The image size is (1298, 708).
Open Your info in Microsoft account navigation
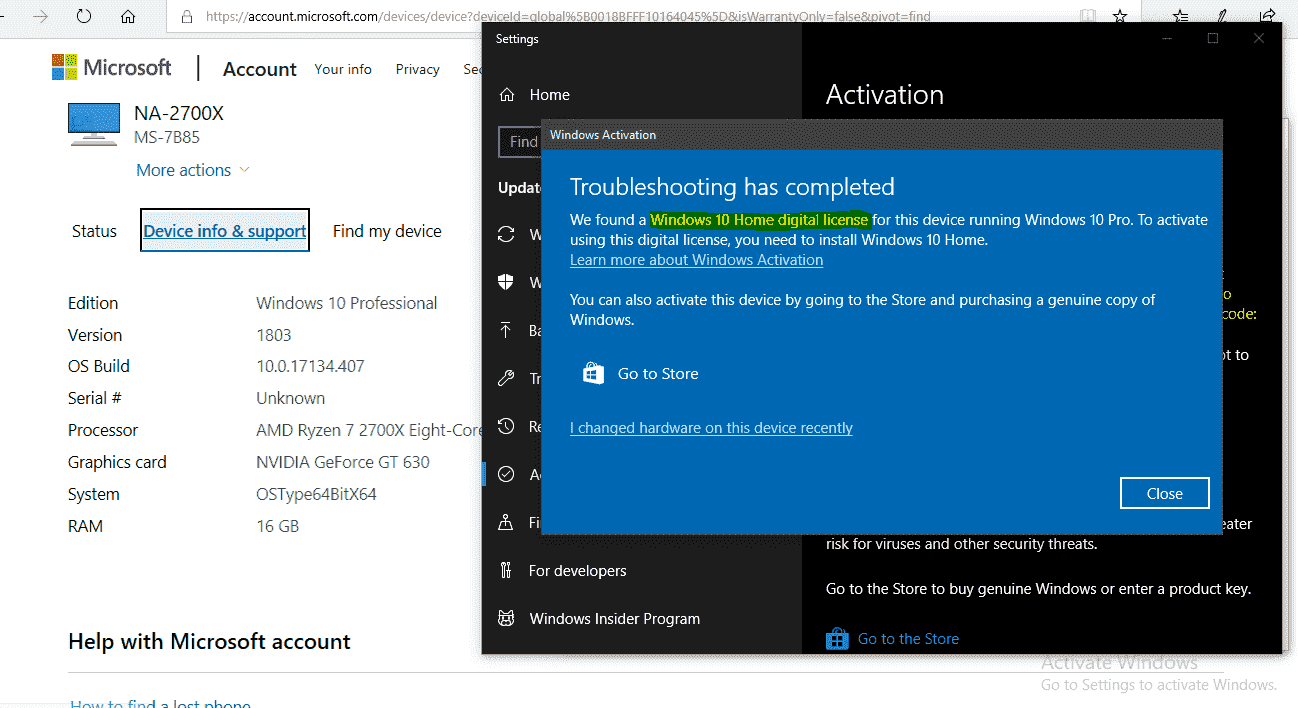pos(343,69)
